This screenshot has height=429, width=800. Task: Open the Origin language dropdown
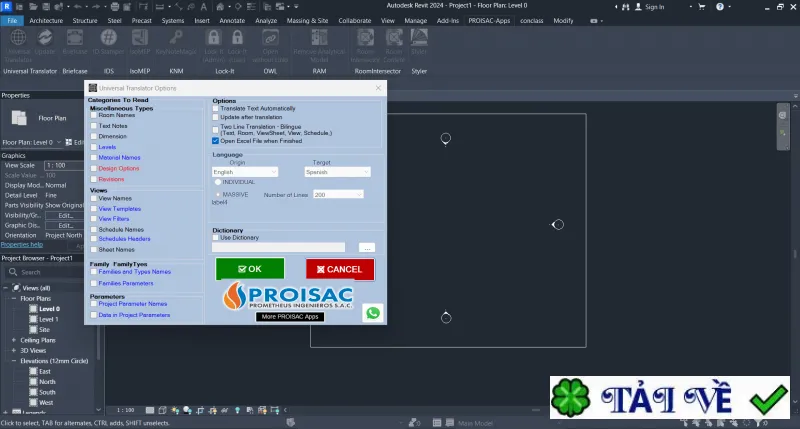(x=245, y=172)
